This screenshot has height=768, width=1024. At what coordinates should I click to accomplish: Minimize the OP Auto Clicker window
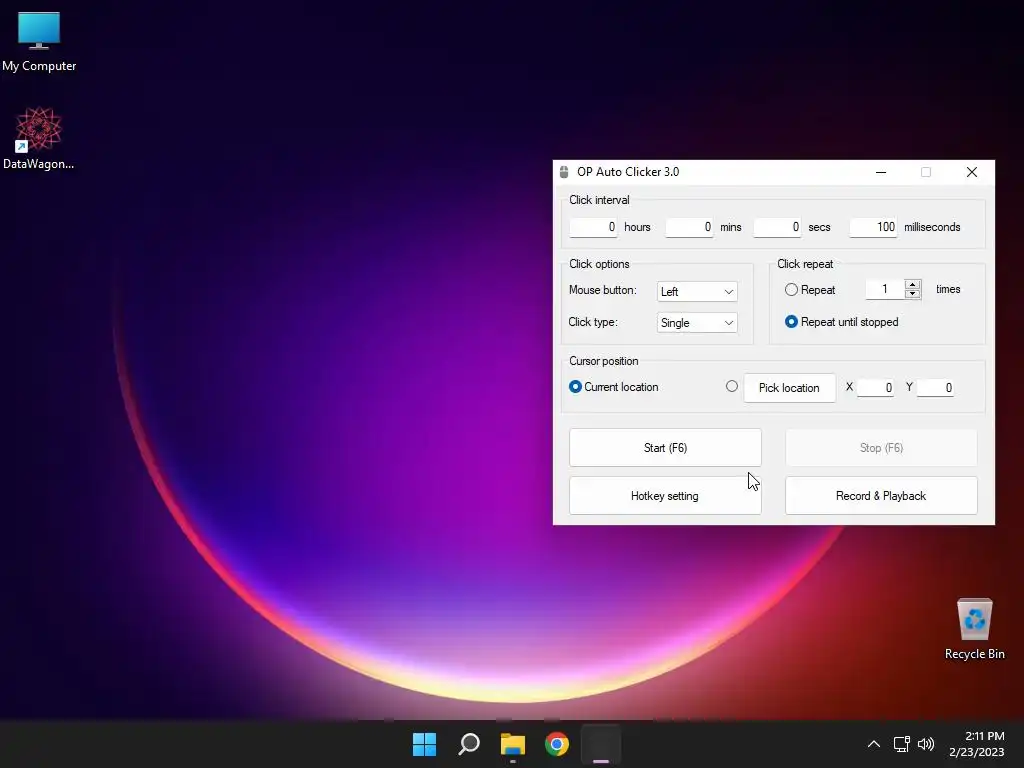click(881, 172)
